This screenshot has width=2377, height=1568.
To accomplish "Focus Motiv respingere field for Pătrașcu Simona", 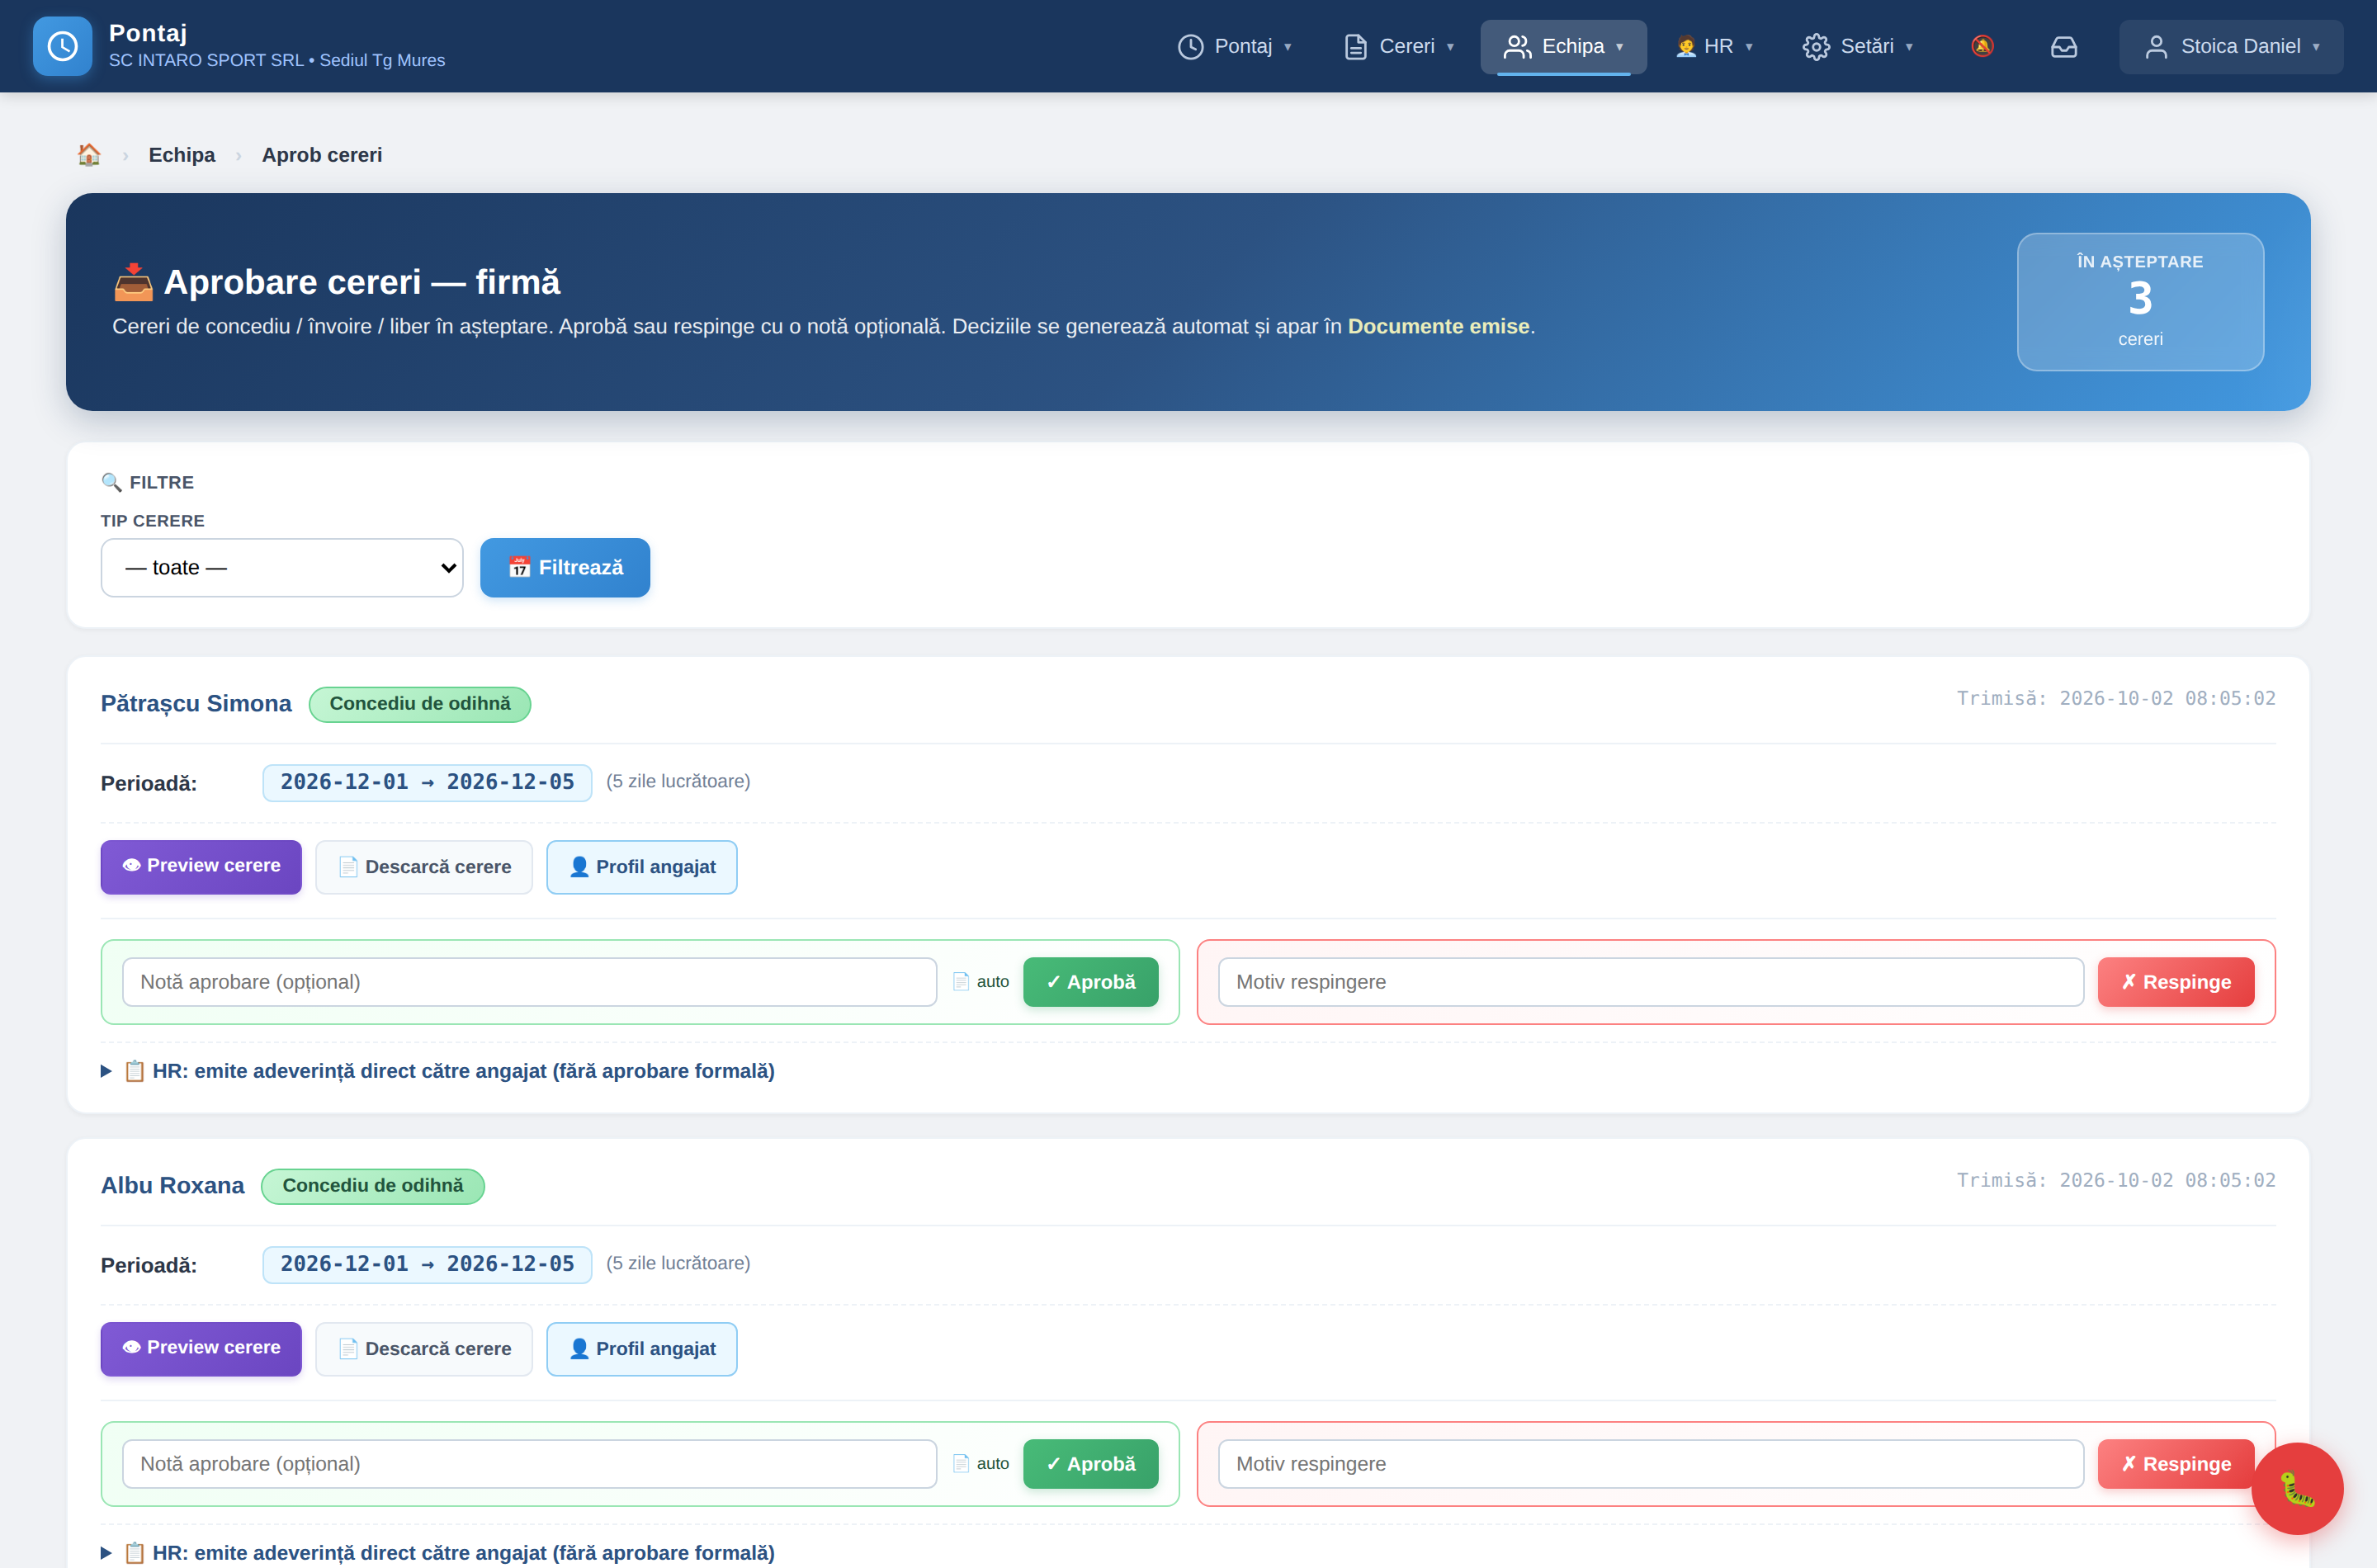I will pos(1651,982).
